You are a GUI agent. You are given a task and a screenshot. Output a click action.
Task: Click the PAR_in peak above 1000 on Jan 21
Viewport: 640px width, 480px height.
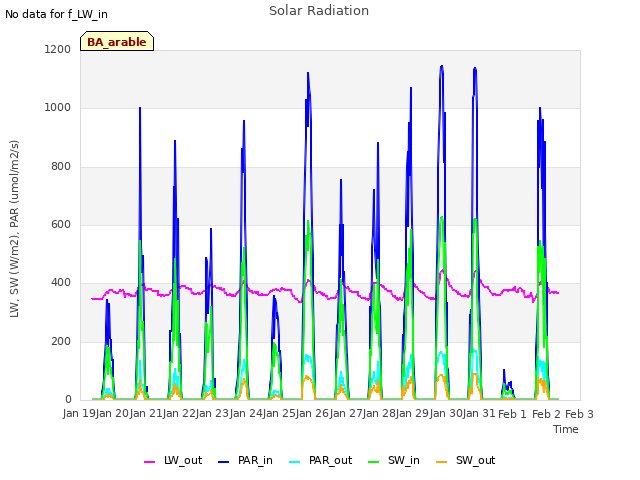pos(140,108)
